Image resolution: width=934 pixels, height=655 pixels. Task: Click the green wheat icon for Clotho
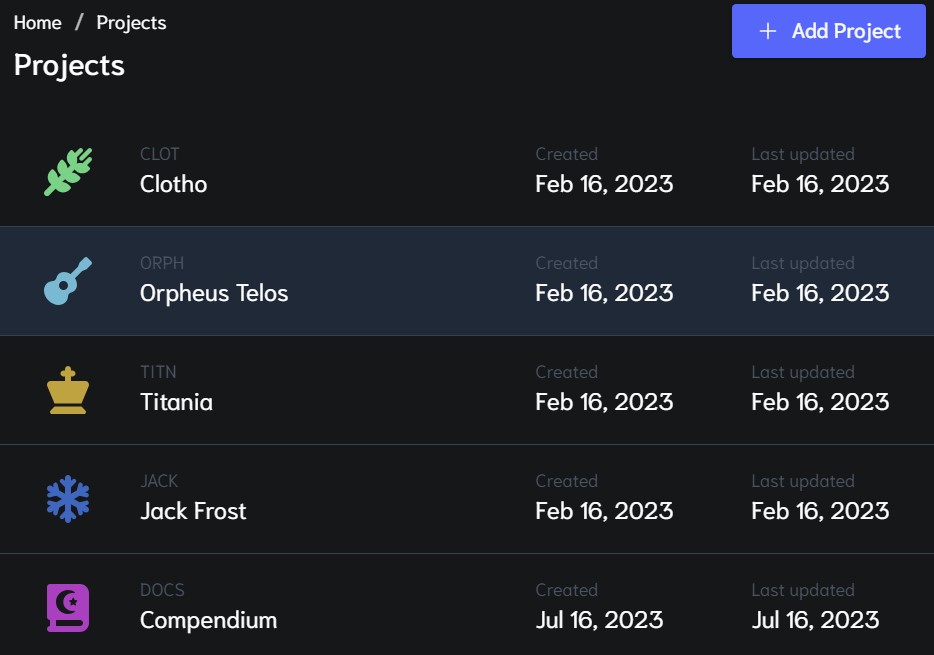tap(68, 171)
